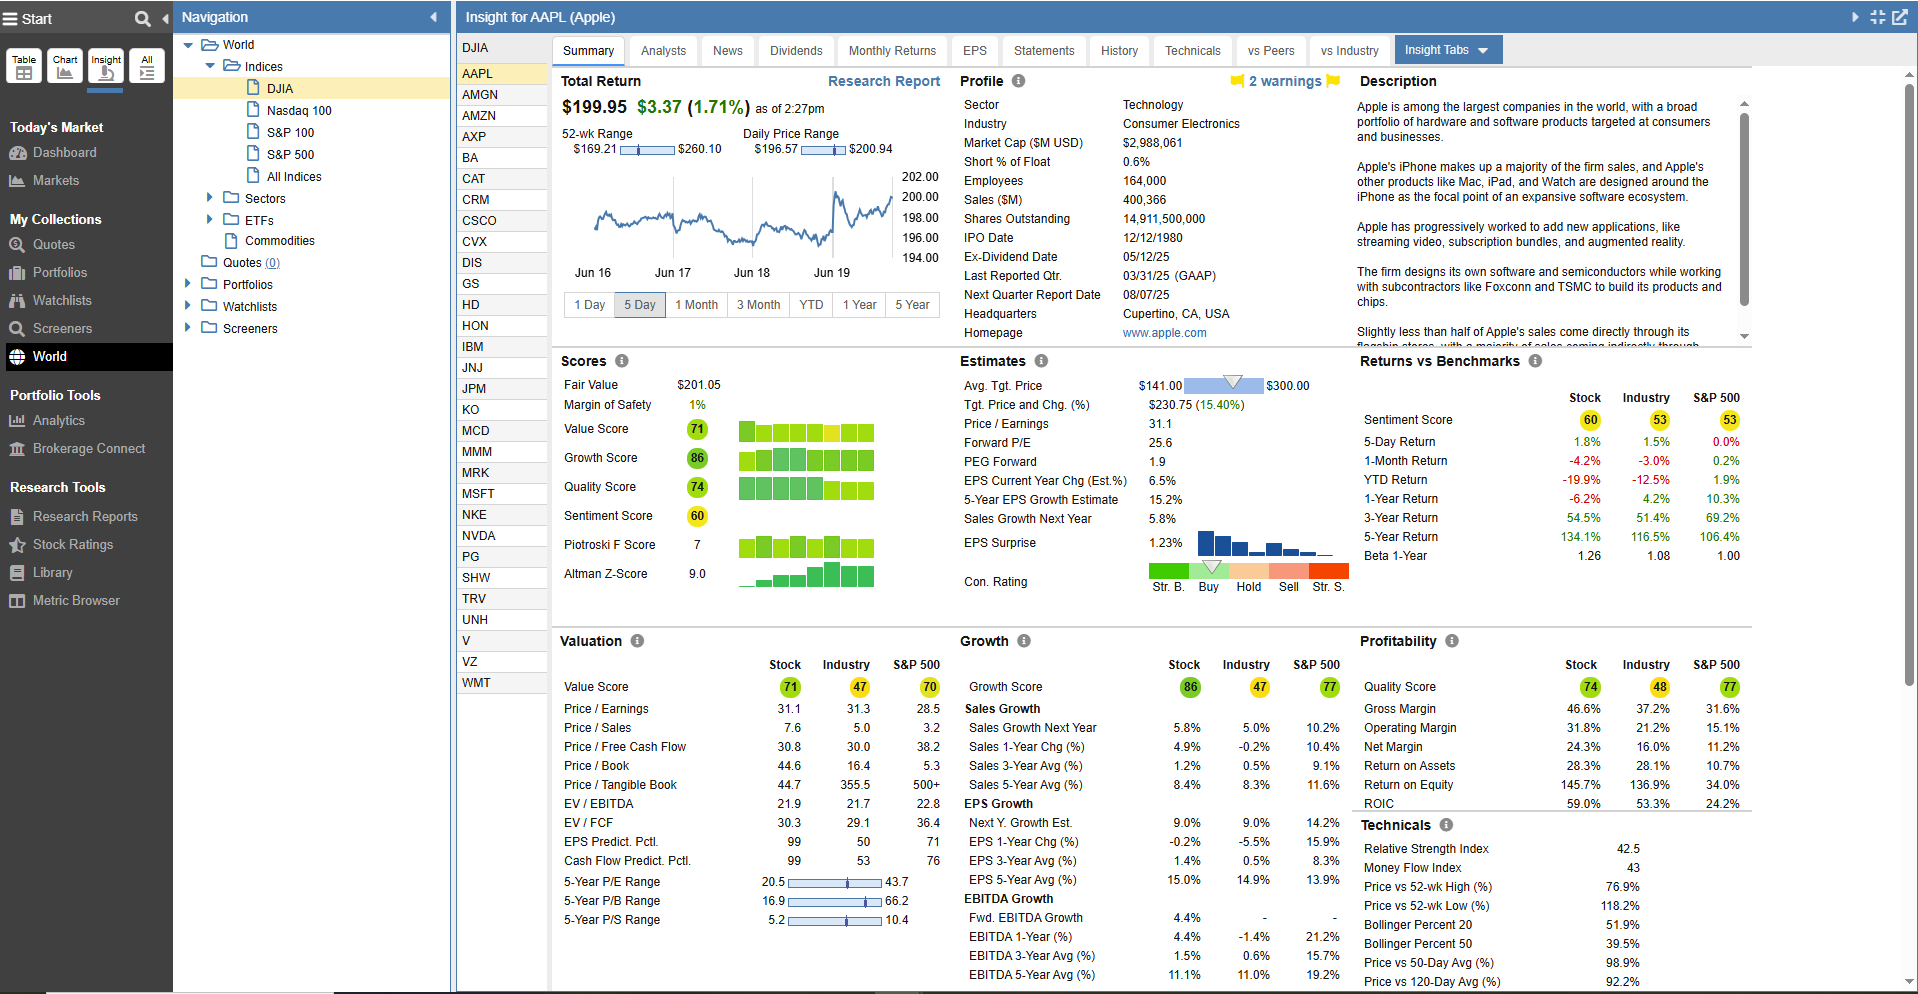The width and height of the screenshot is (1918, 994).
Task: Select YTD chart range
Action: tap(811, 305)
